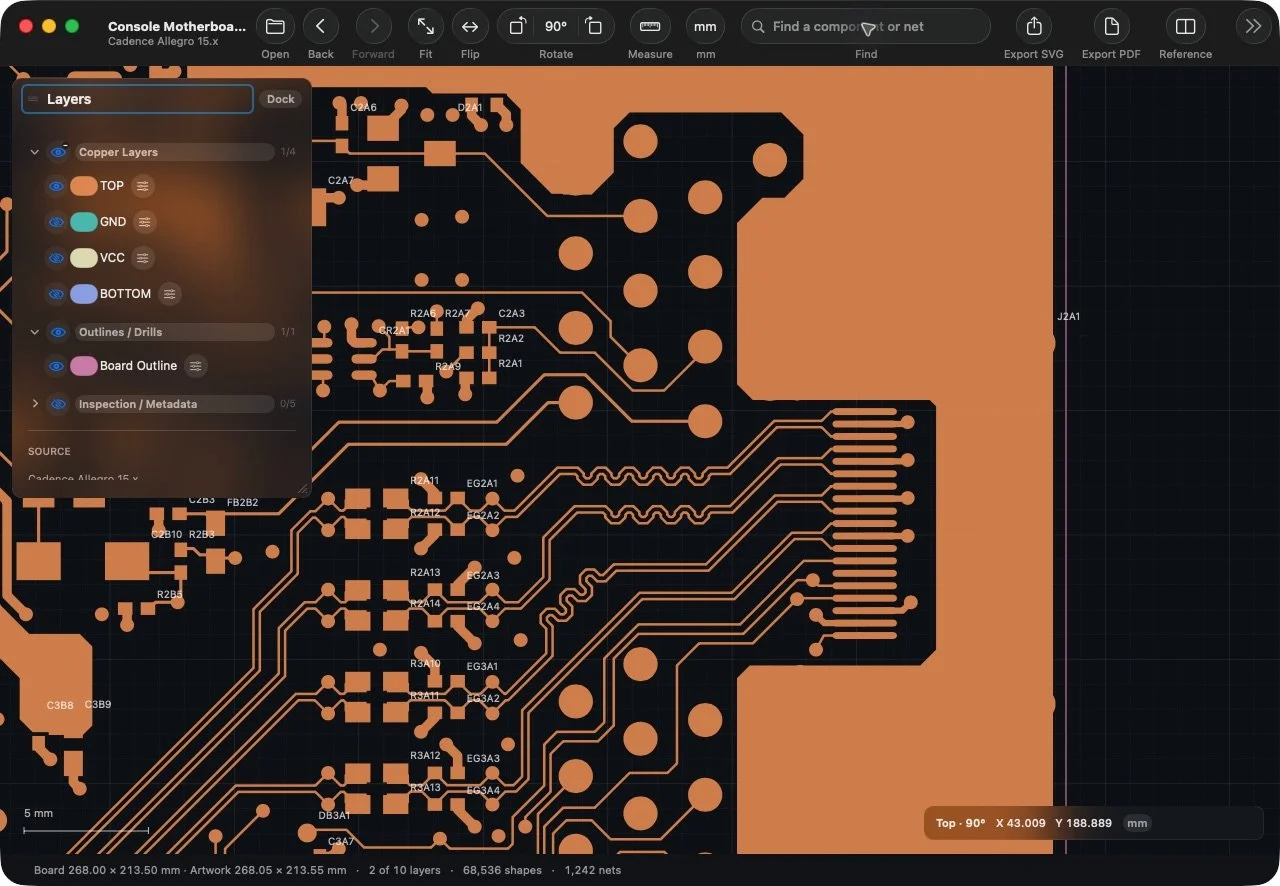Toggle visibility of the GND layer
Screen dimensions: 1280x886
pyautogui.click(x=56, y=222)
